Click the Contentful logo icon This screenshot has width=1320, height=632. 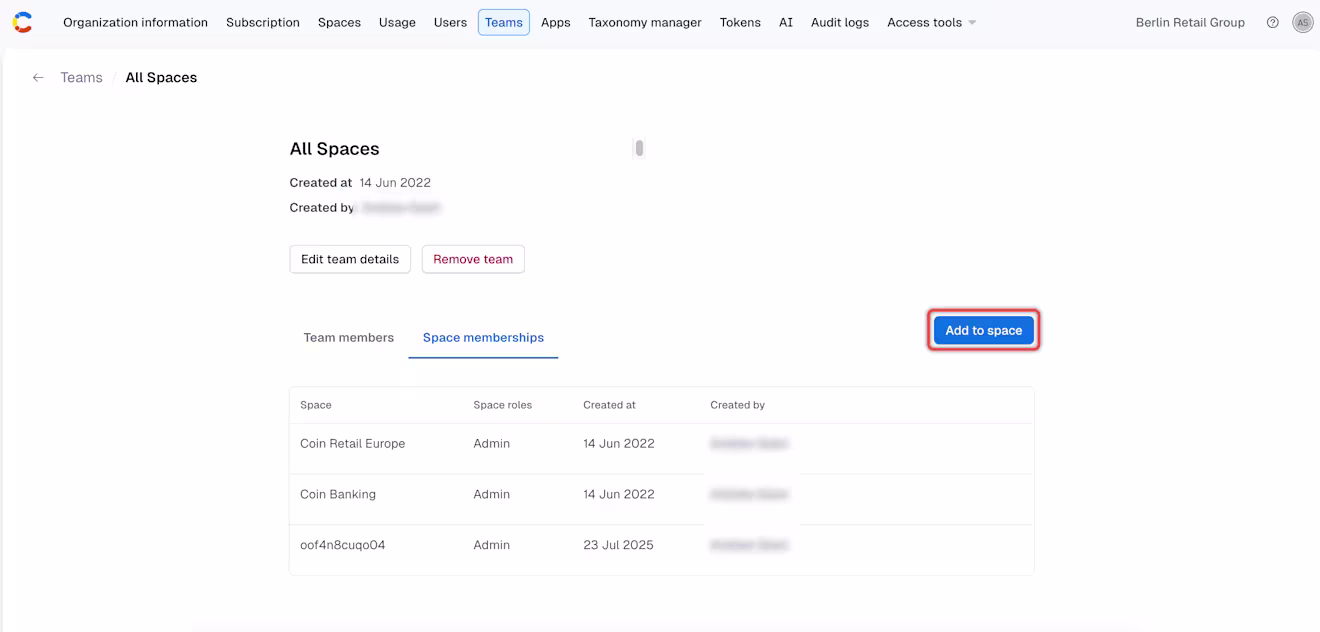click(x=22, y=22)
